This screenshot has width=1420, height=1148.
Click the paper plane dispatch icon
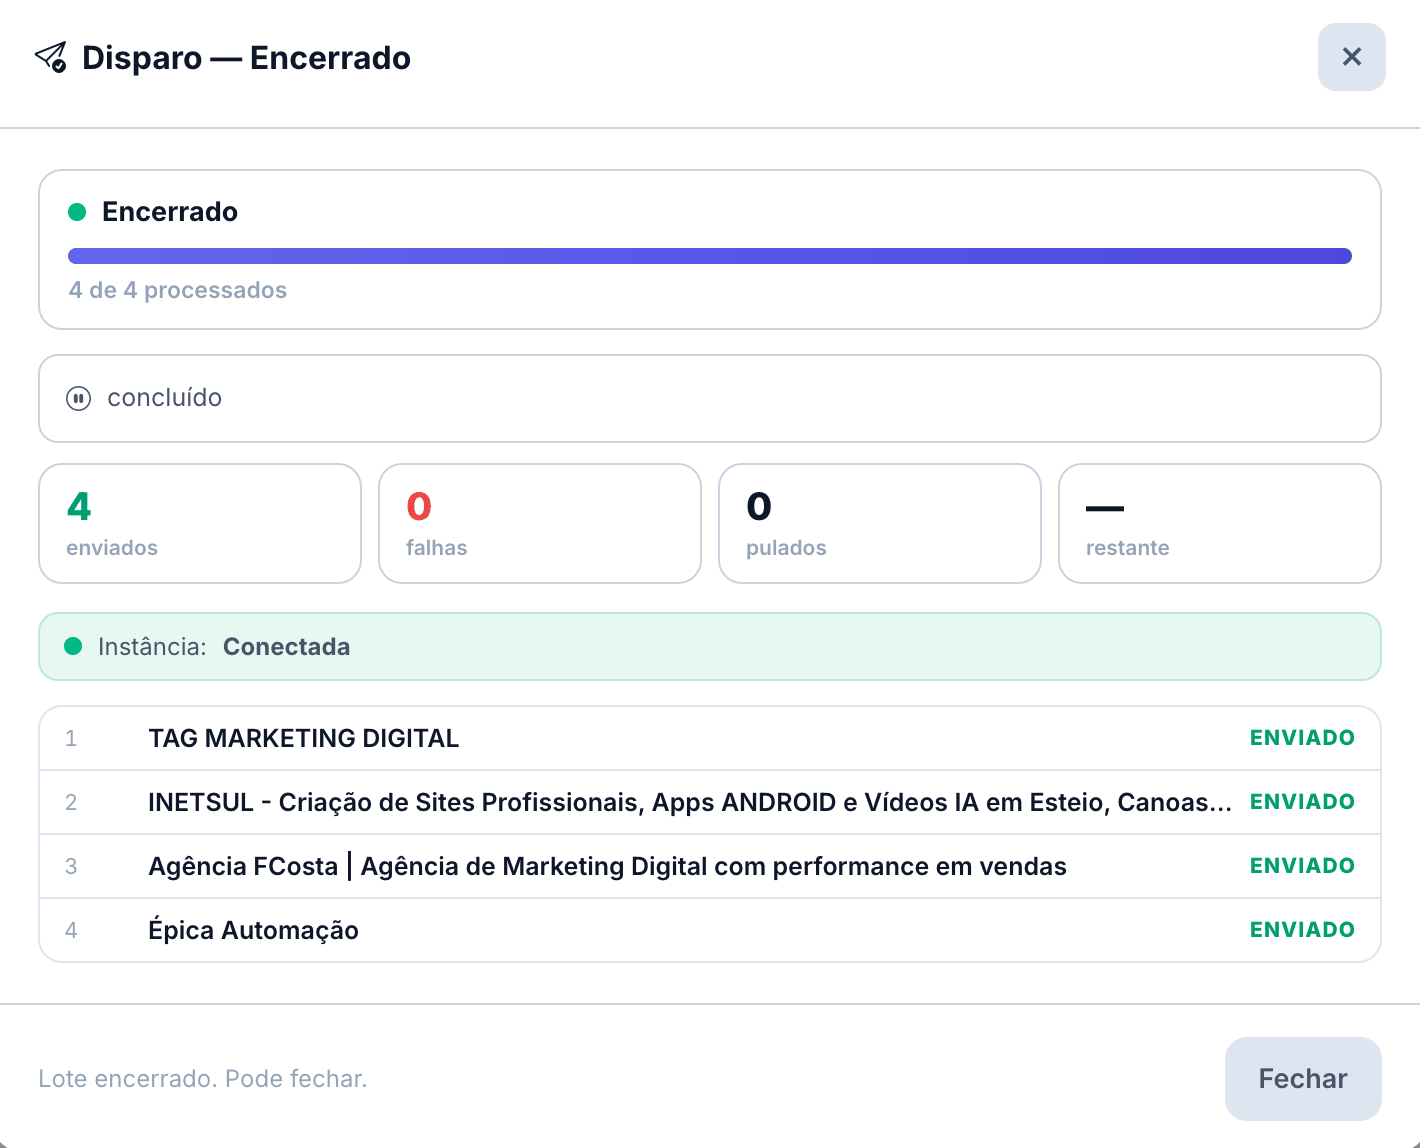point(51,57)
